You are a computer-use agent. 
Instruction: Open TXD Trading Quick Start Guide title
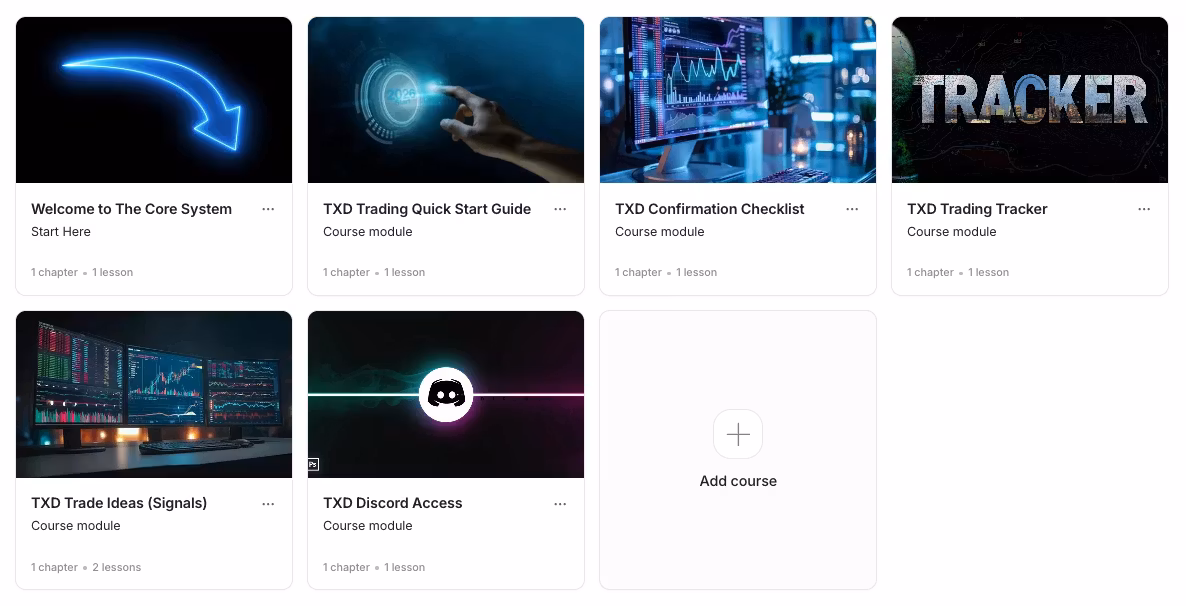[427, 210]
